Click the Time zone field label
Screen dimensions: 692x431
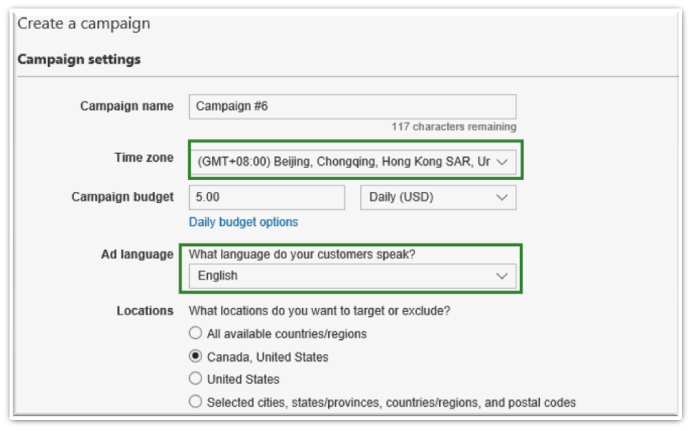[144, 158]
